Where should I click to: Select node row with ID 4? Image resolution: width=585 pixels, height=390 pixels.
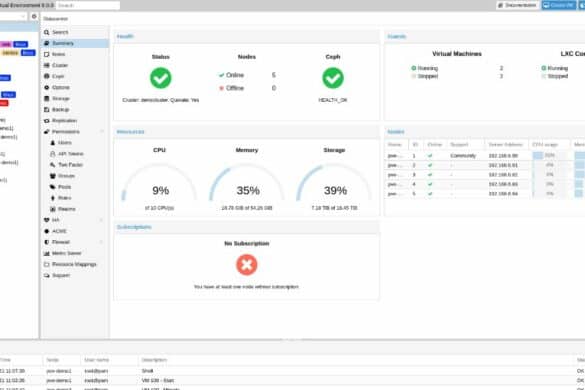[x=485, y=184]
